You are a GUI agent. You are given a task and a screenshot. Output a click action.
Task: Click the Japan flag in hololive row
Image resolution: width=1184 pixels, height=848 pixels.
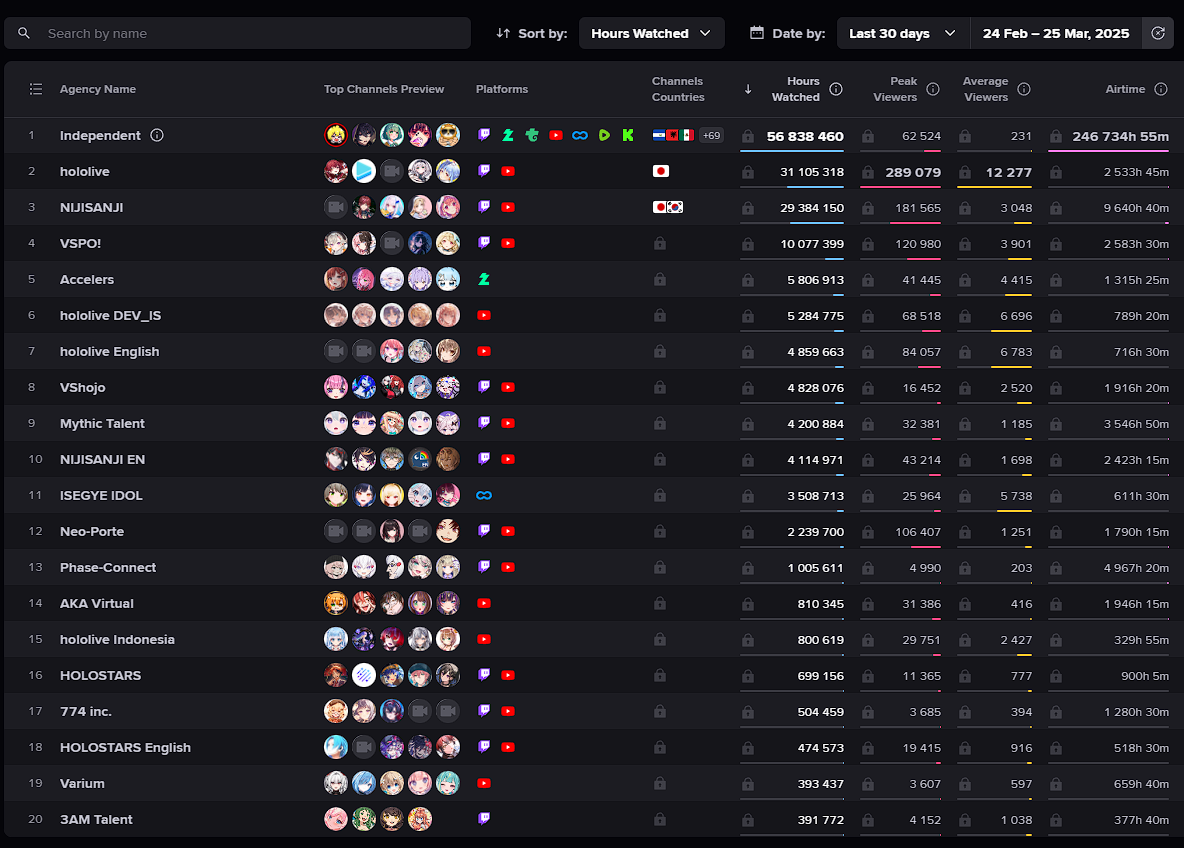[661, 171]
